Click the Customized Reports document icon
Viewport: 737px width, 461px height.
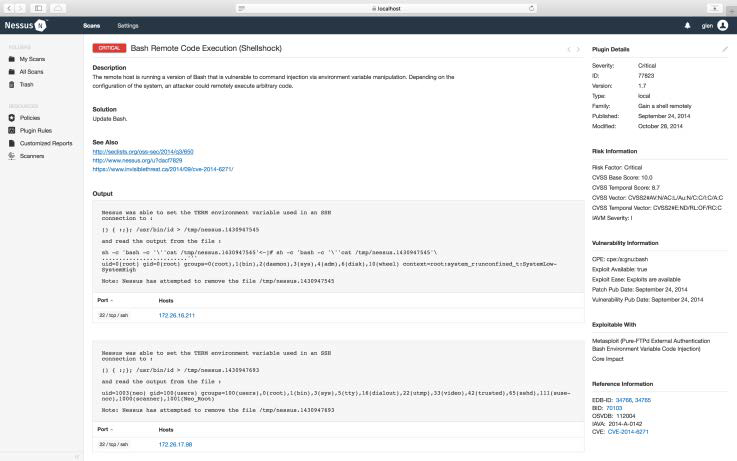coord(12,143)
